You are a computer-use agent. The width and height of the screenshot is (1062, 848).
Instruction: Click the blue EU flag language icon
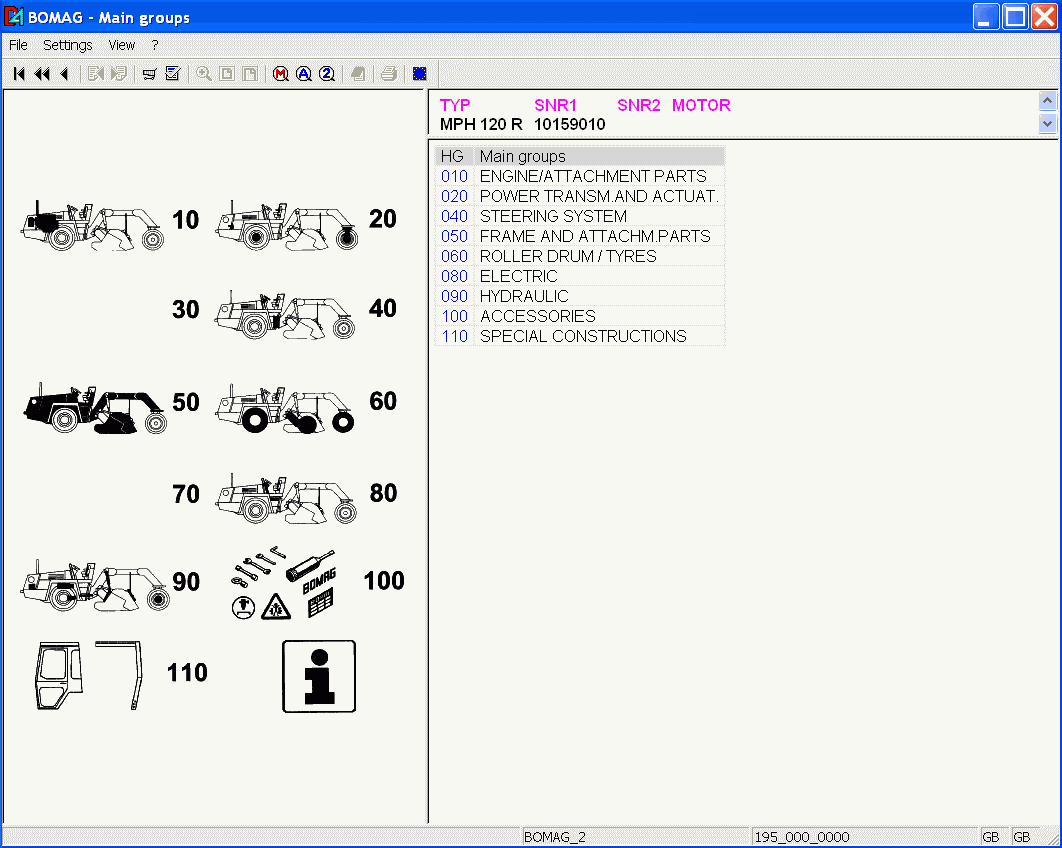point(420,74)
